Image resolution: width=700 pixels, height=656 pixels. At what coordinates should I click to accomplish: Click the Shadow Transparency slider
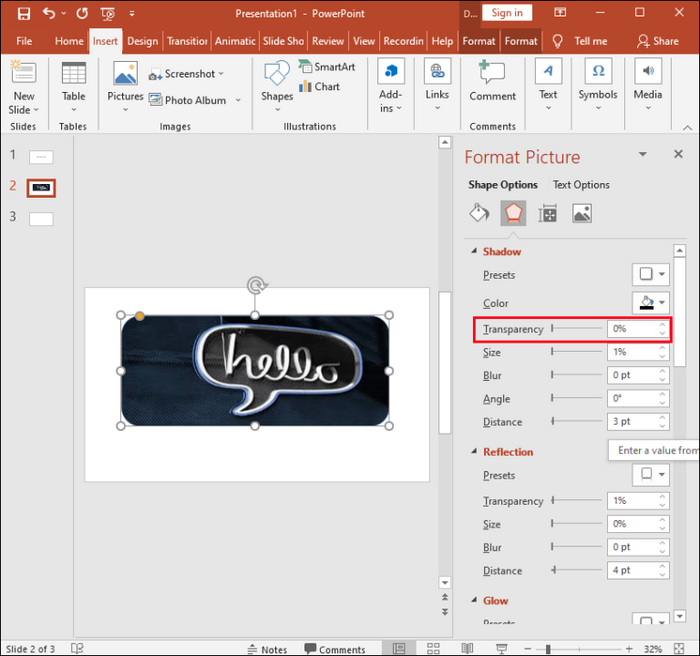tap(575, 328)
